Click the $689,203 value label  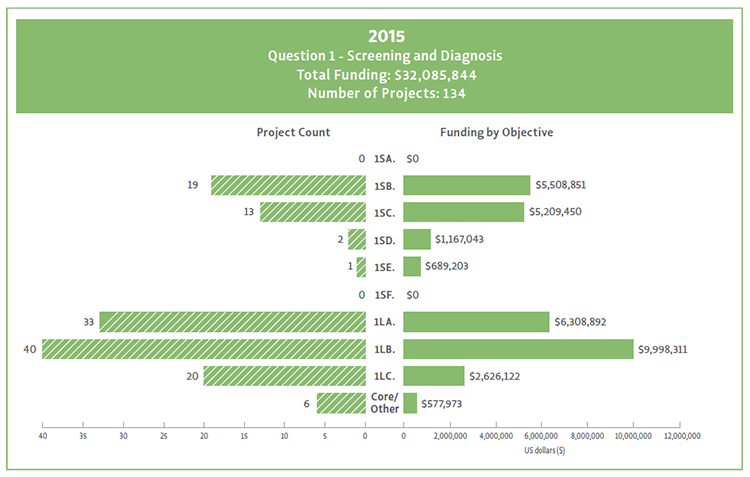point(448,267)
